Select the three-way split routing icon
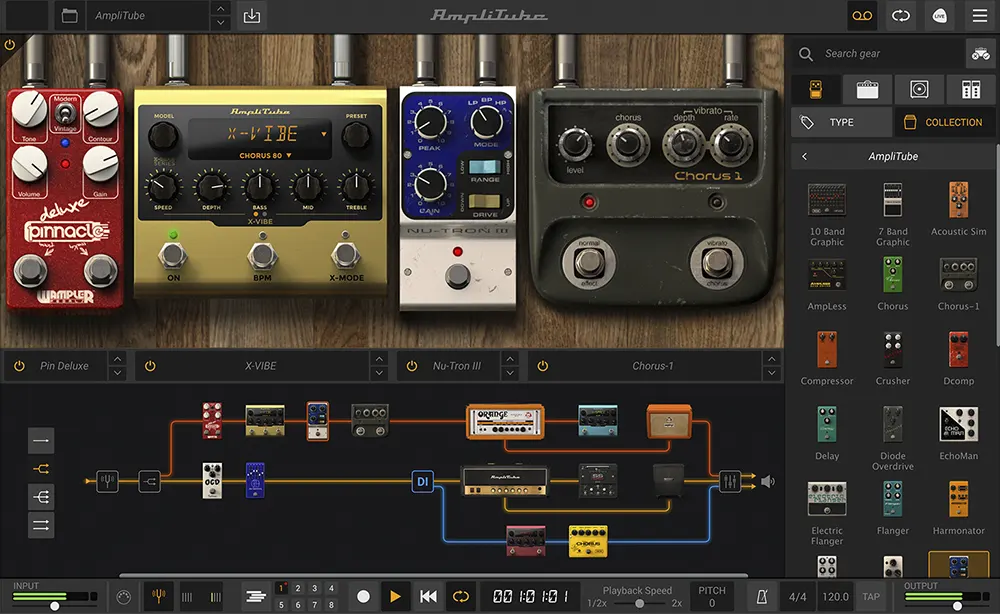The height and width of the screenshot is (614, 1000). pyautogui.click(x=41, y=497)
